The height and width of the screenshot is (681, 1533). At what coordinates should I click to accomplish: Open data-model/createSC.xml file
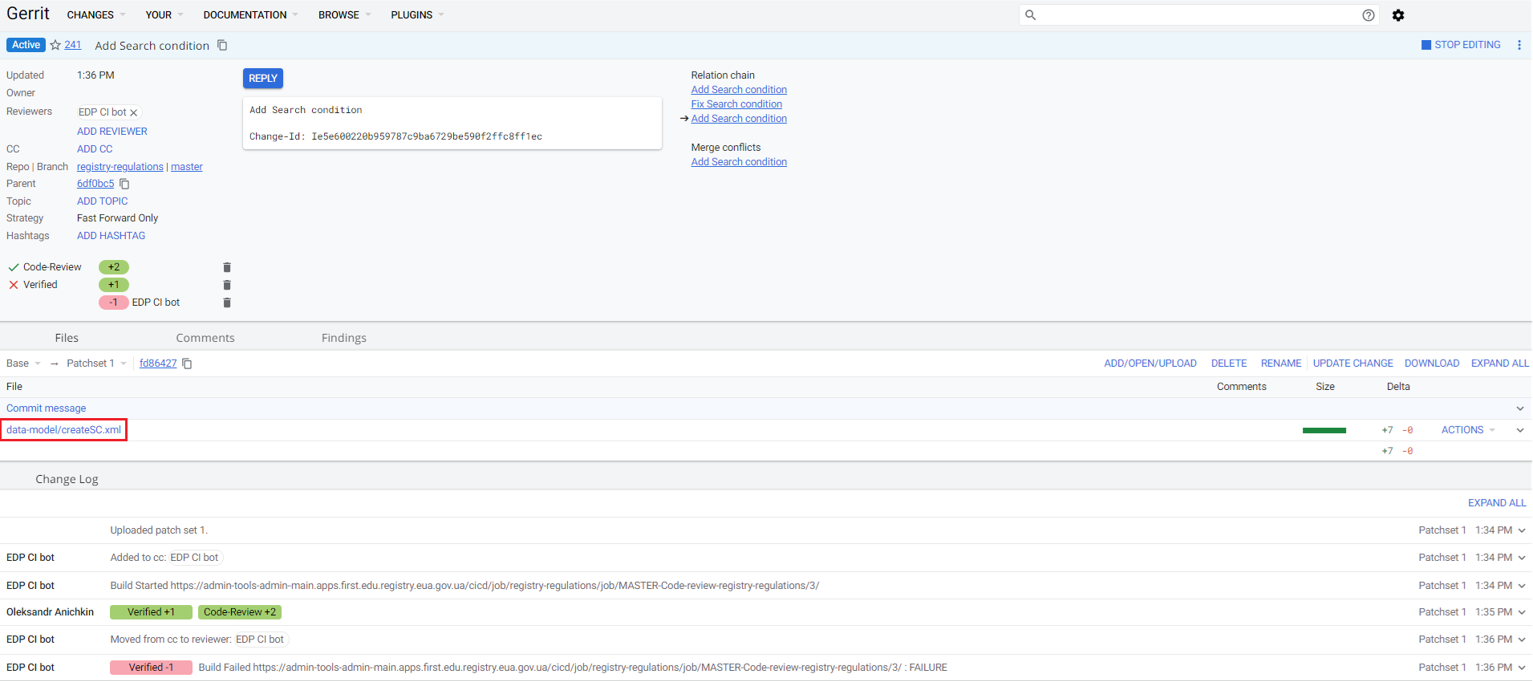[64, 430]
